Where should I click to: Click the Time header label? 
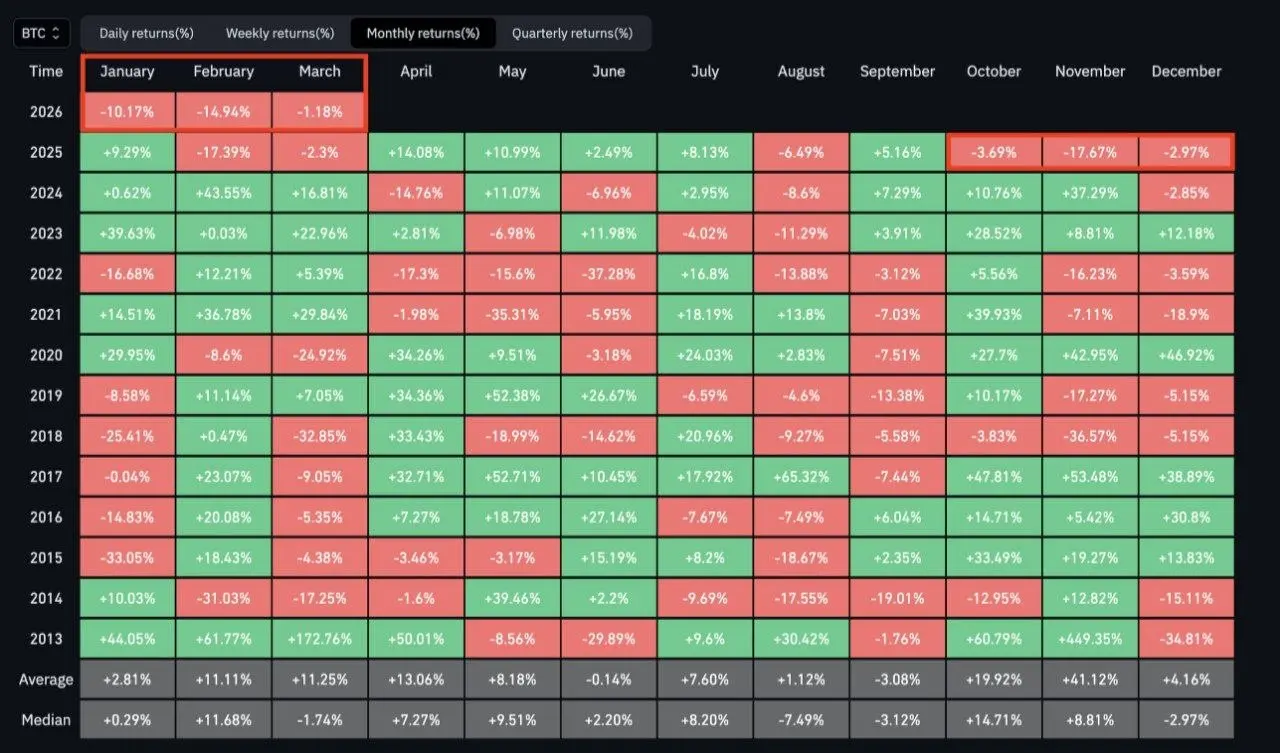point(46,71)
